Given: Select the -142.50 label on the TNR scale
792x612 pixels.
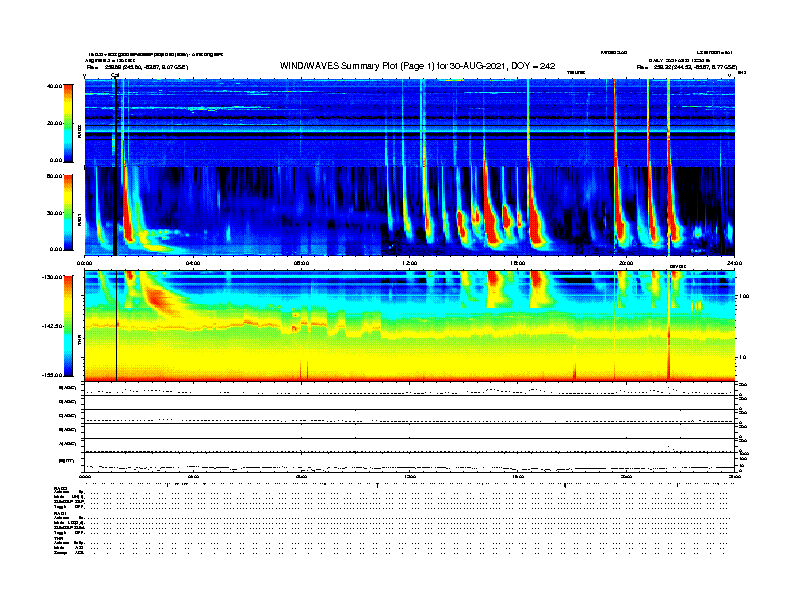Looking at the screenshot, I should point(53,326).
